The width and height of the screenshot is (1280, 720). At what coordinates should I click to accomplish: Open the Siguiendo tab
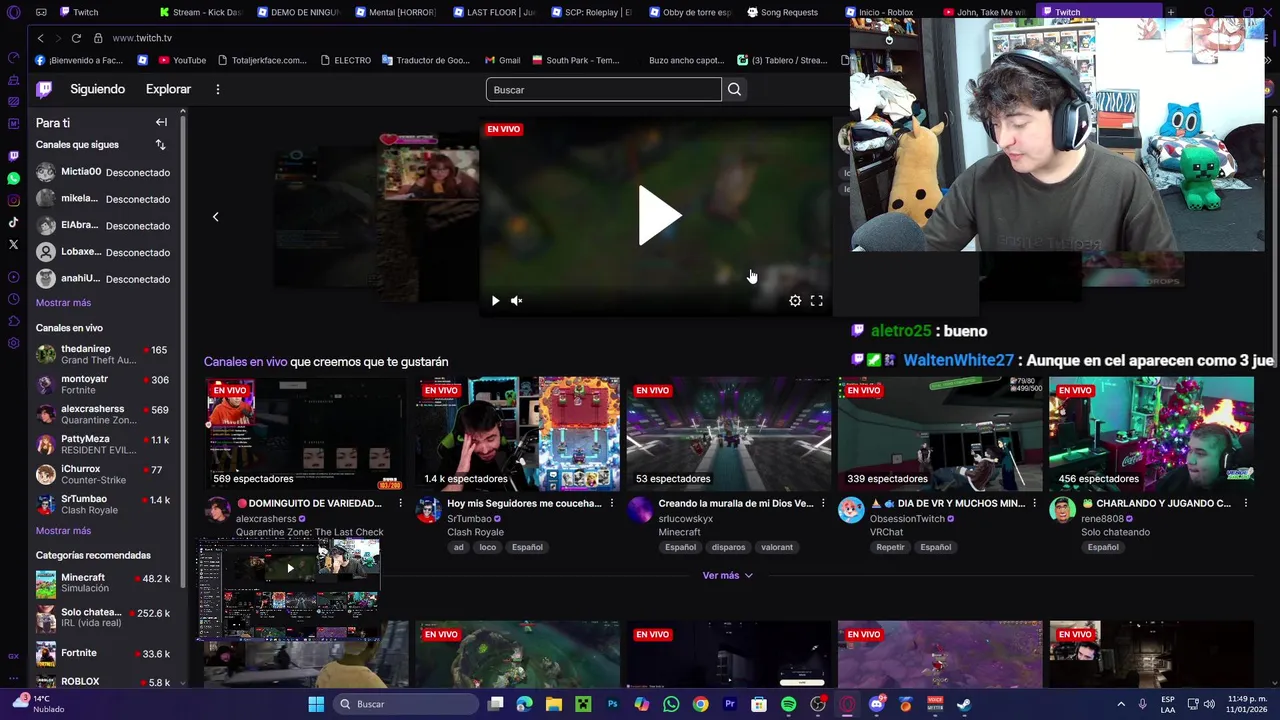(x=97, y=89)
